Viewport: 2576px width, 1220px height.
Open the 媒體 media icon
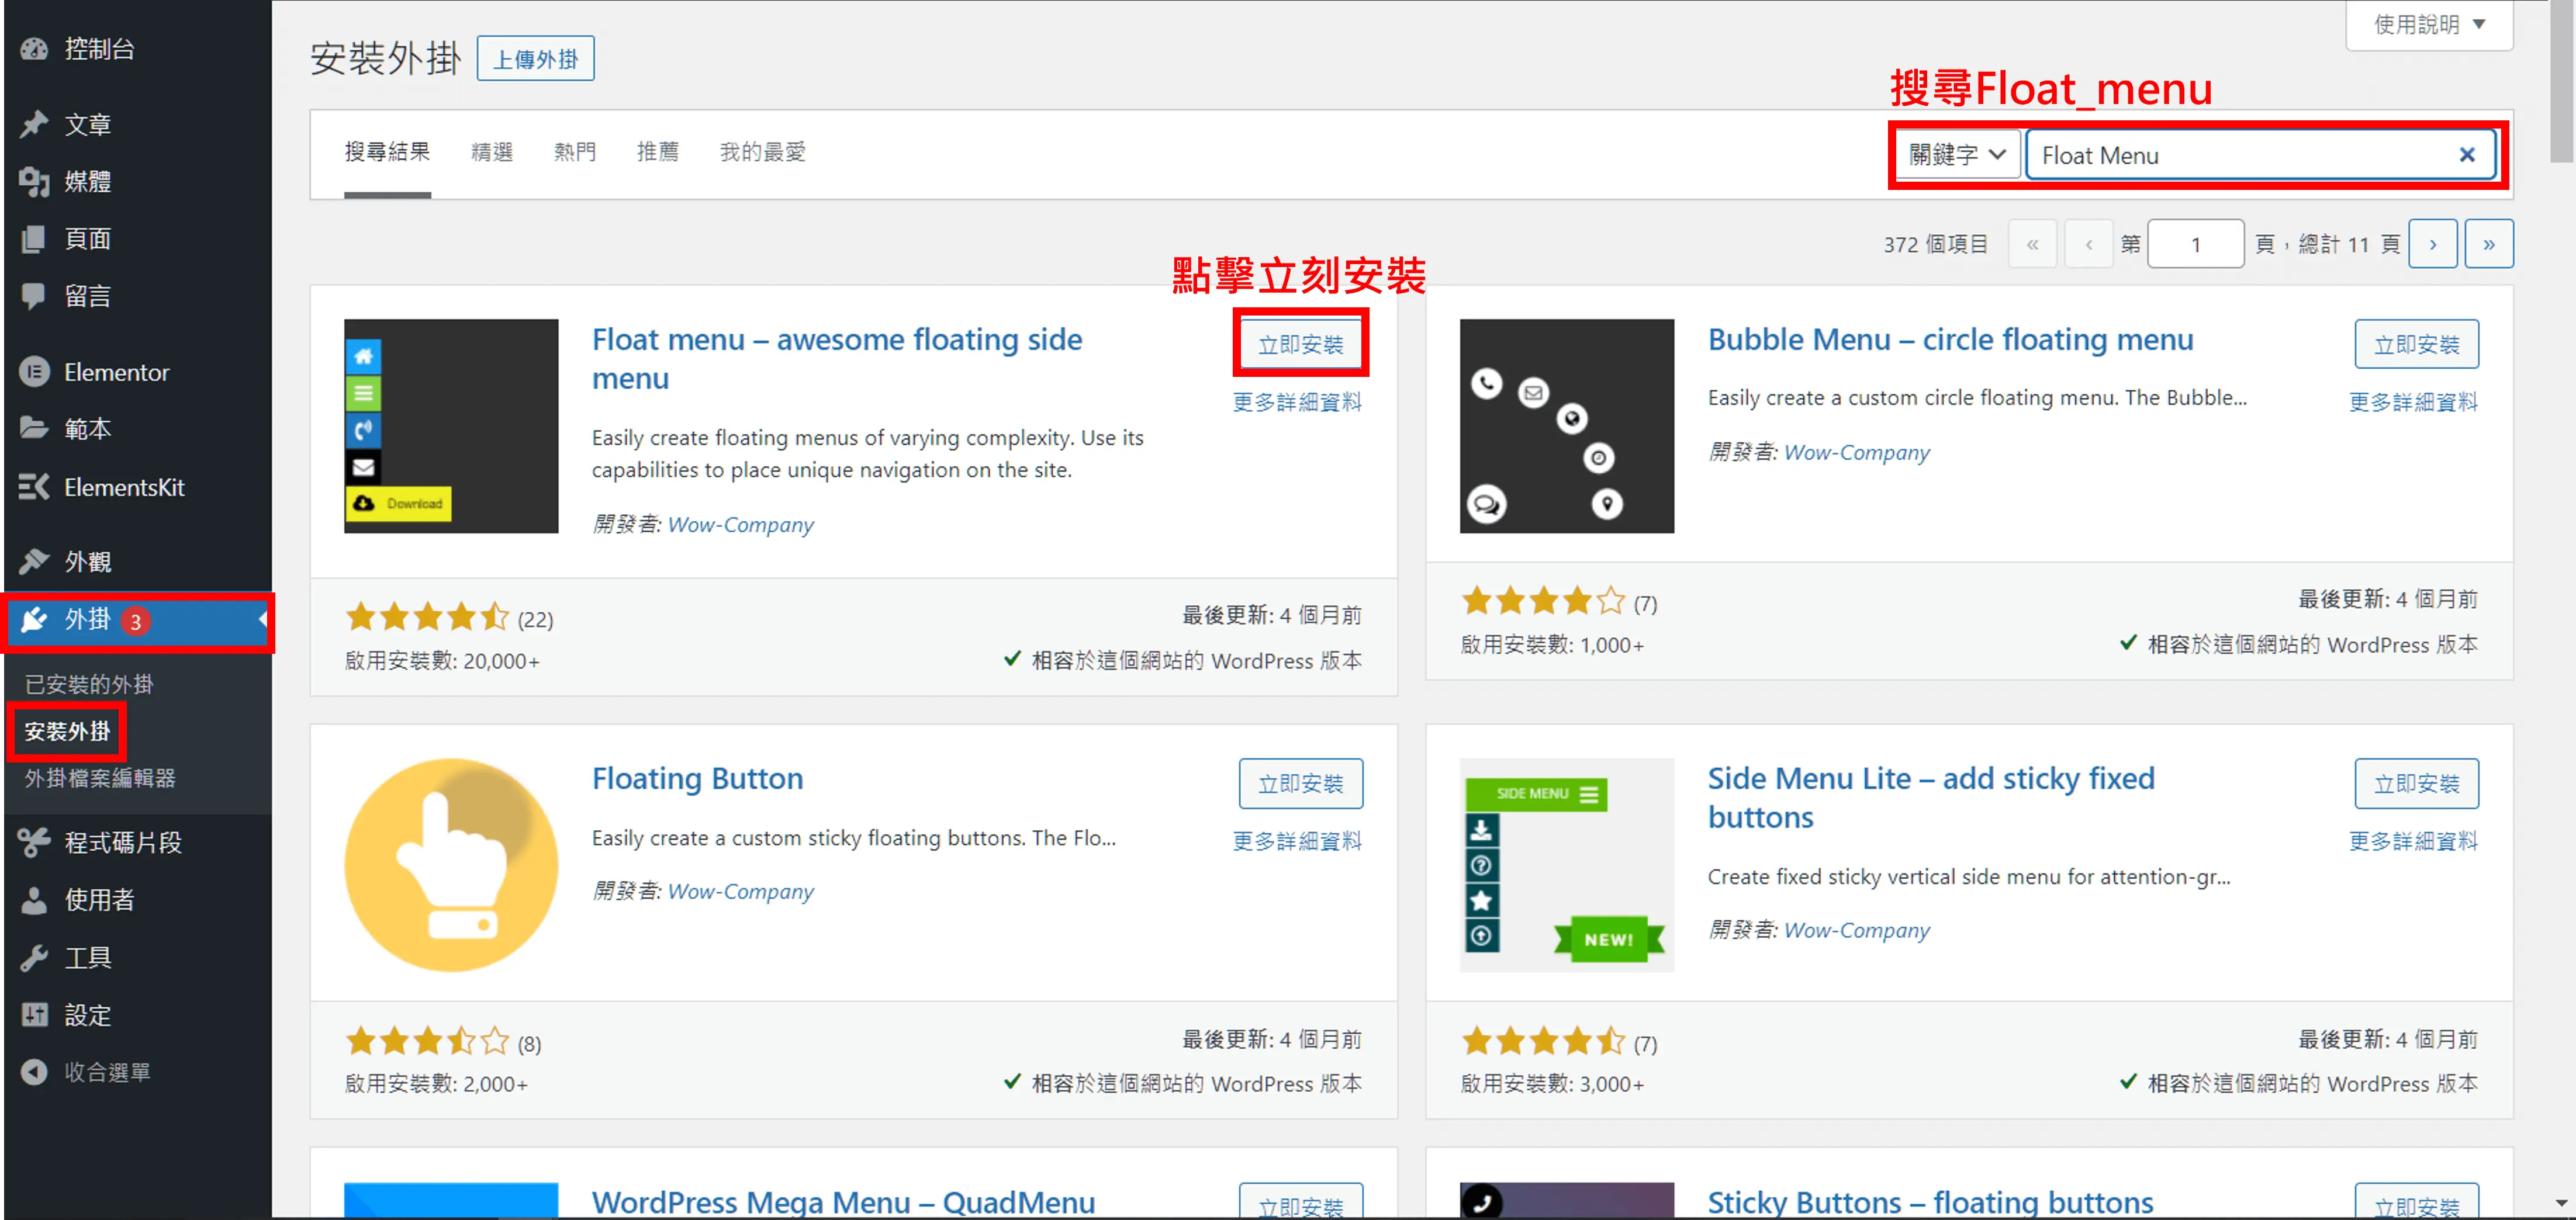tap(35, 181)
